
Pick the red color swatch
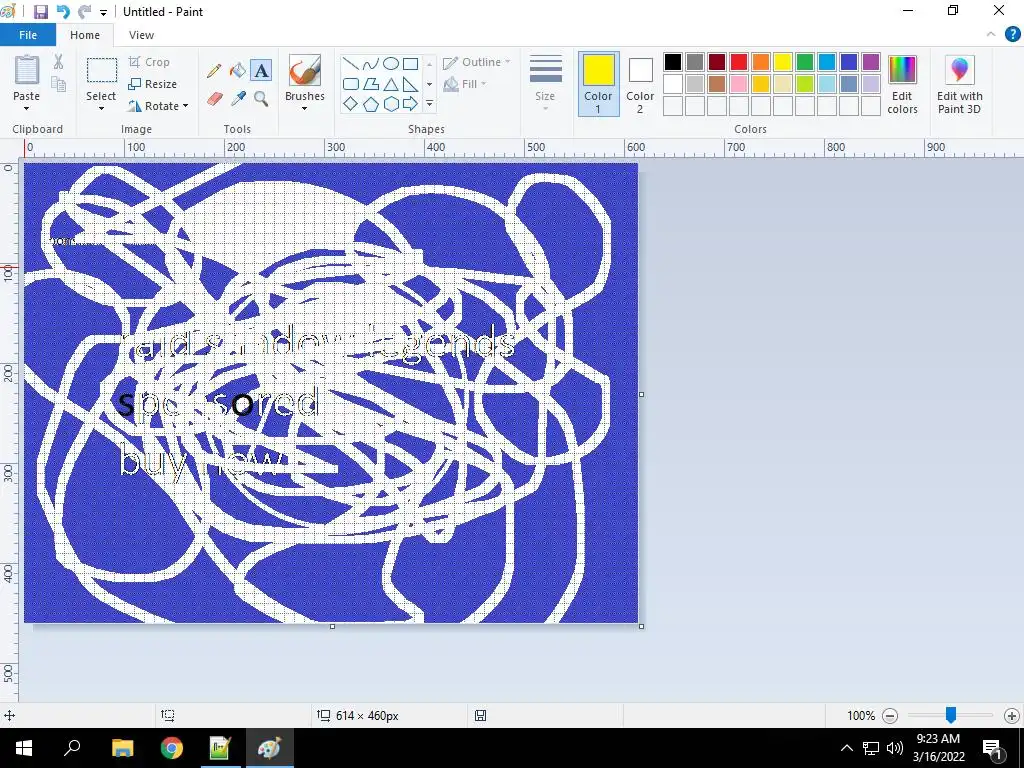(739, 62)
